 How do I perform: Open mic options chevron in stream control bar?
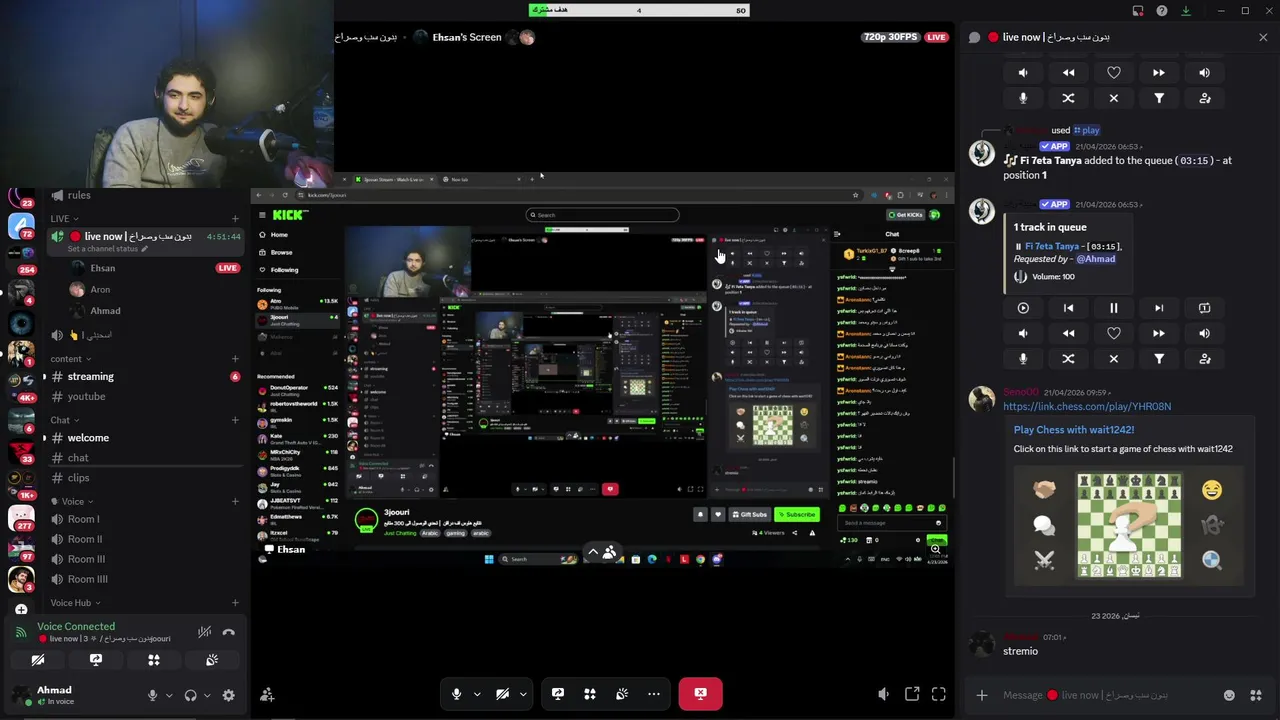click(477, 694)
